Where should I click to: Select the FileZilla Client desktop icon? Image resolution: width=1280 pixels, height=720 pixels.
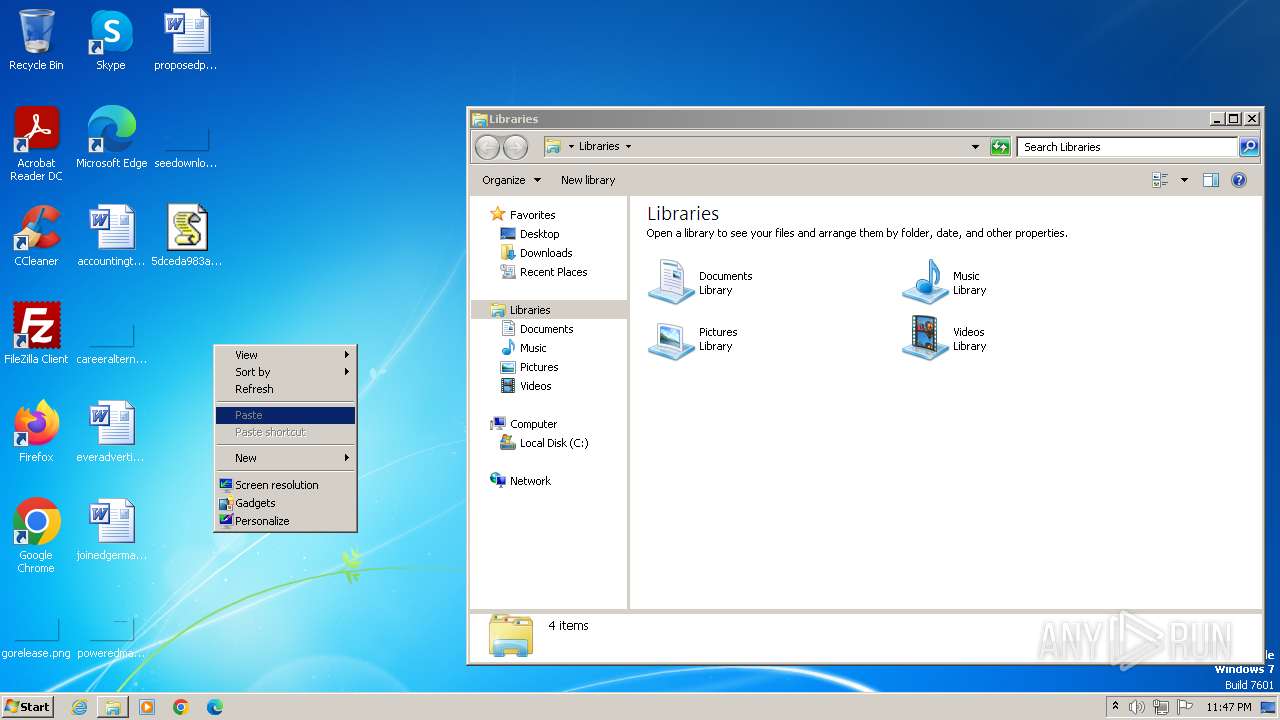36,334
